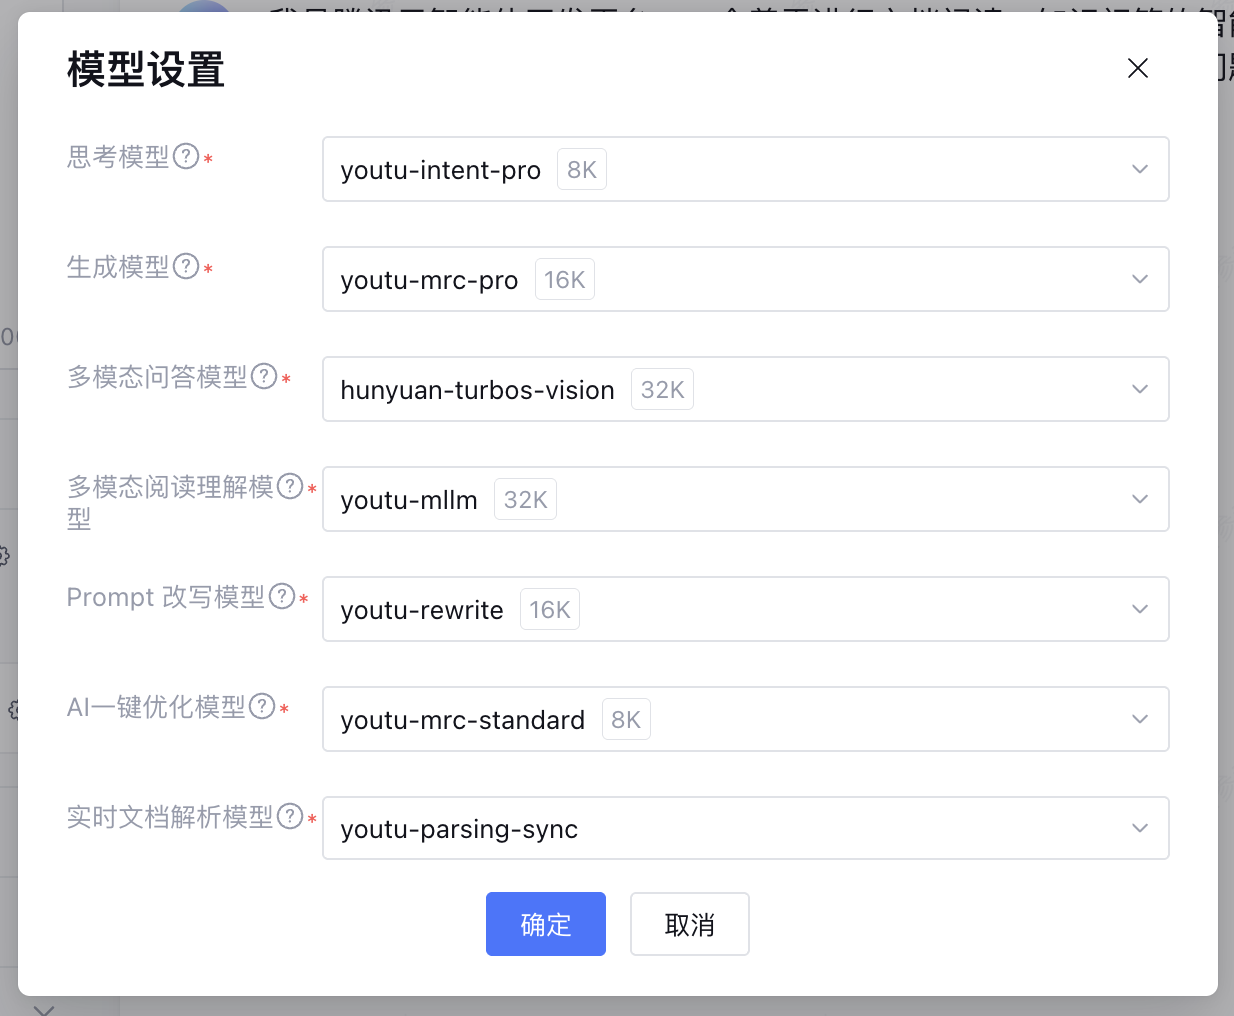Screen dimensions: 1234x1016
Task: Click the 8K tag next to youtu-intent-pro
Action: coord(582,170)
